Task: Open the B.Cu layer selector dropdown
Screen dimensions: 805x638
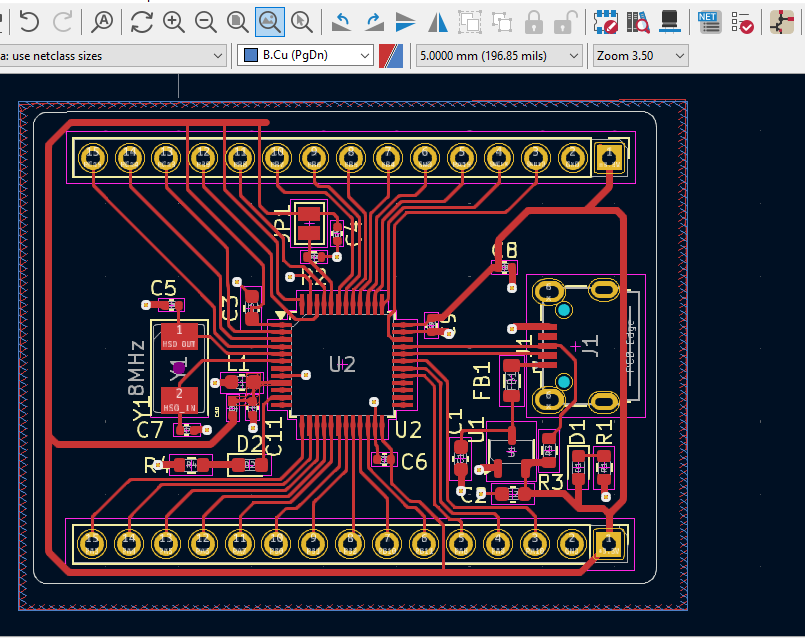Action: click(x=306, y=56)
